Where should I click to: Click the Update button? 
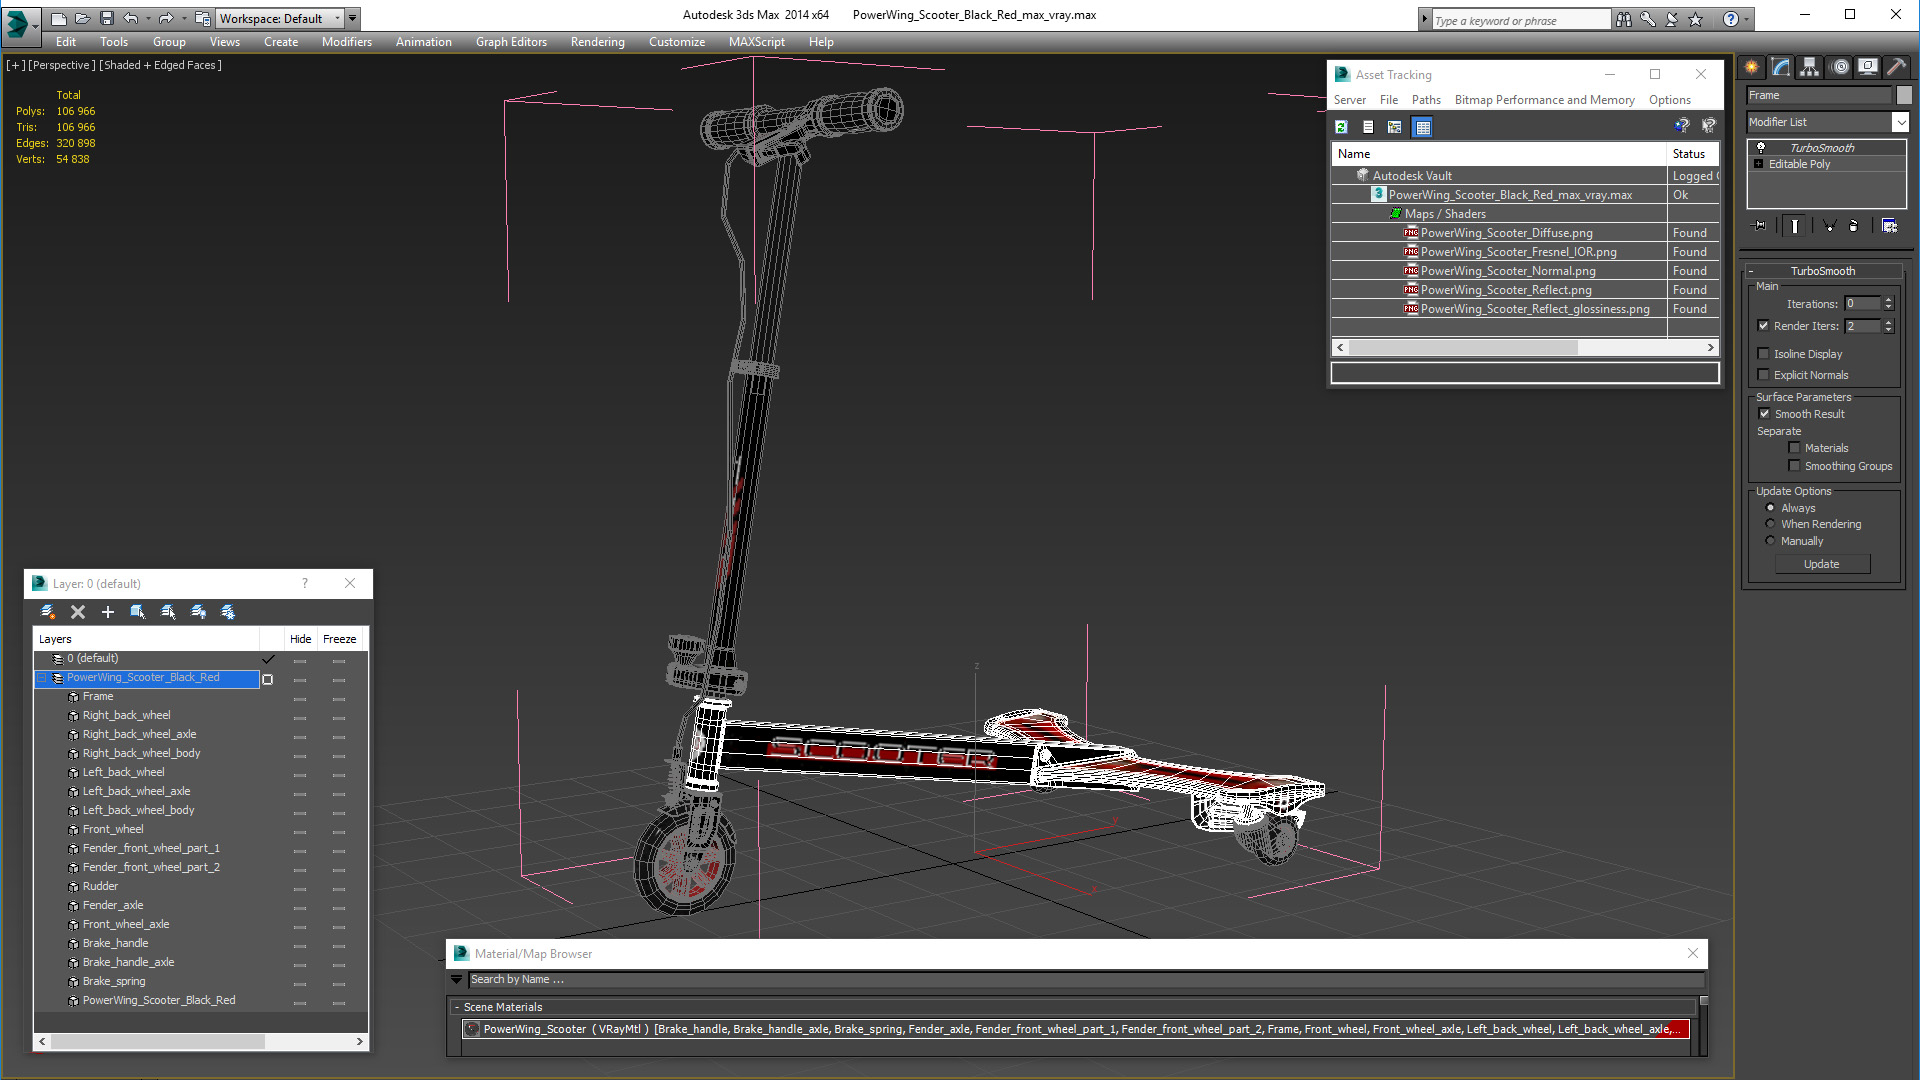1821,564
